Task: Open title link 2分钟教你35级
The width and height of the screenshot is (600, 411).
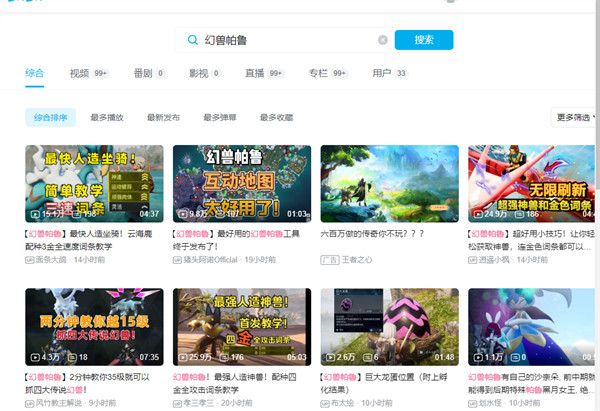Action: [x=87, y=383]
